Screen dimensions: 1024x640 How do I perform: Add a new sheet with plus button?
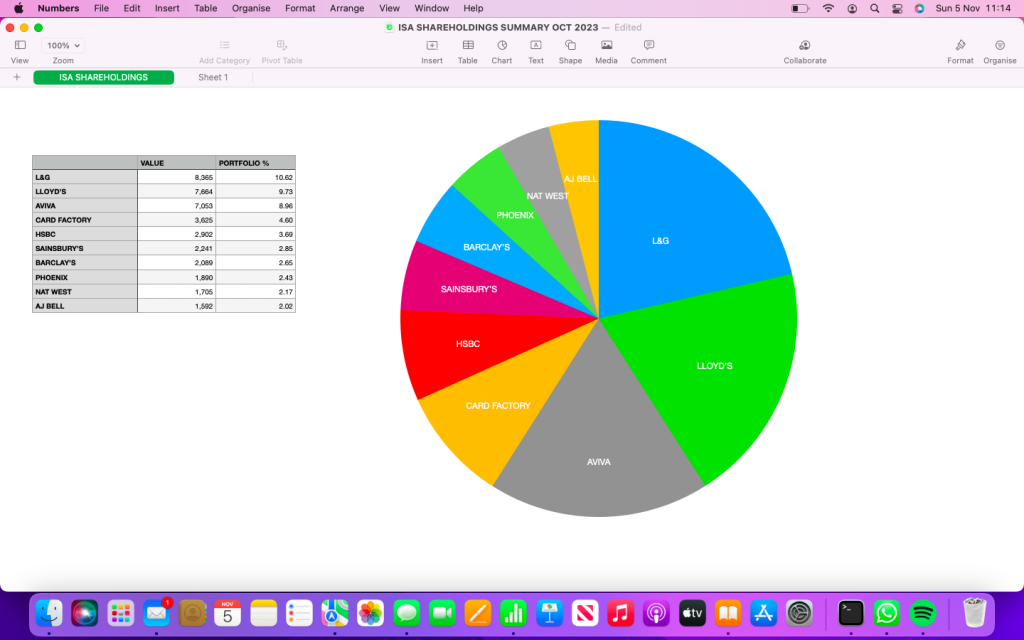pyautogui.click(x=16, y=77)
